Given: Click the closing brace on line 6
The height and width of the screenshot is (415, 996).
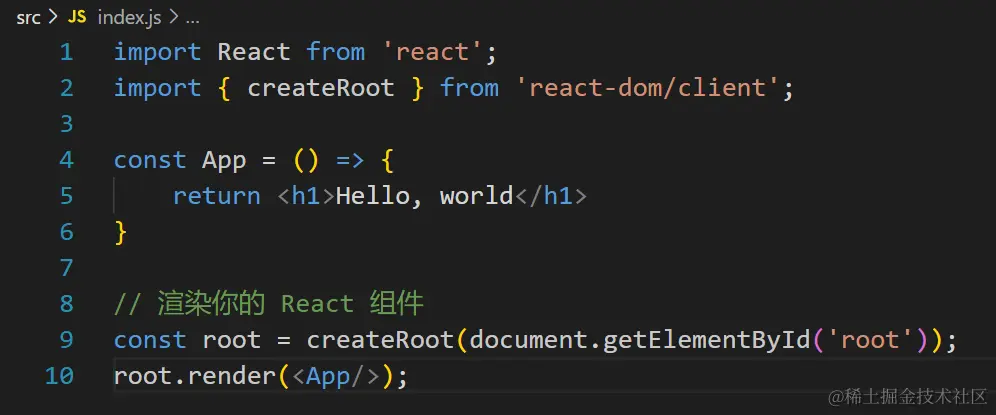Looking at the screenshot, I should (x=121, y=233).
